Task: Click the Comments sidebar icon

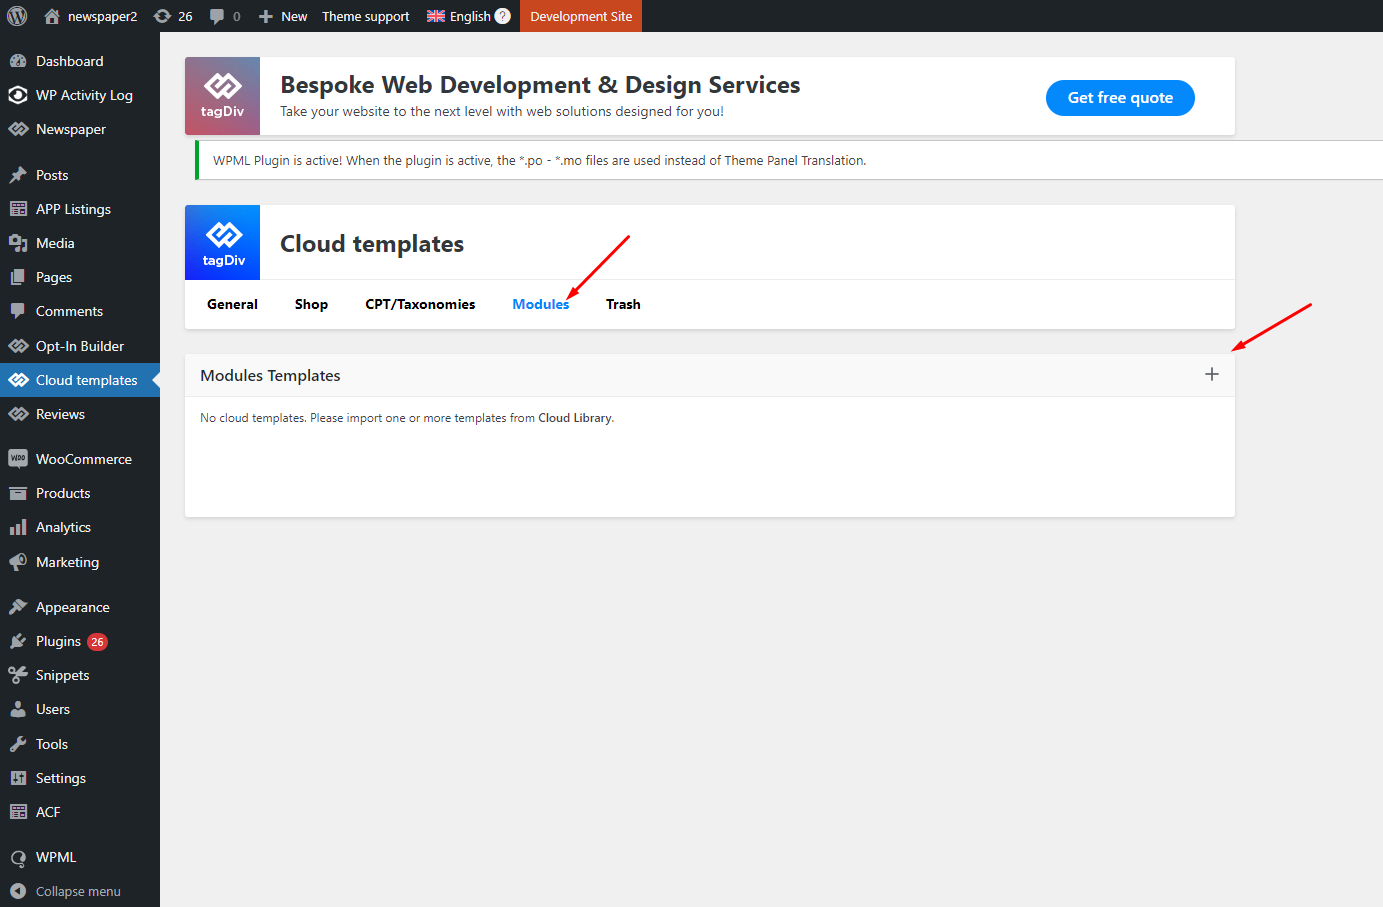Action: 18,311
